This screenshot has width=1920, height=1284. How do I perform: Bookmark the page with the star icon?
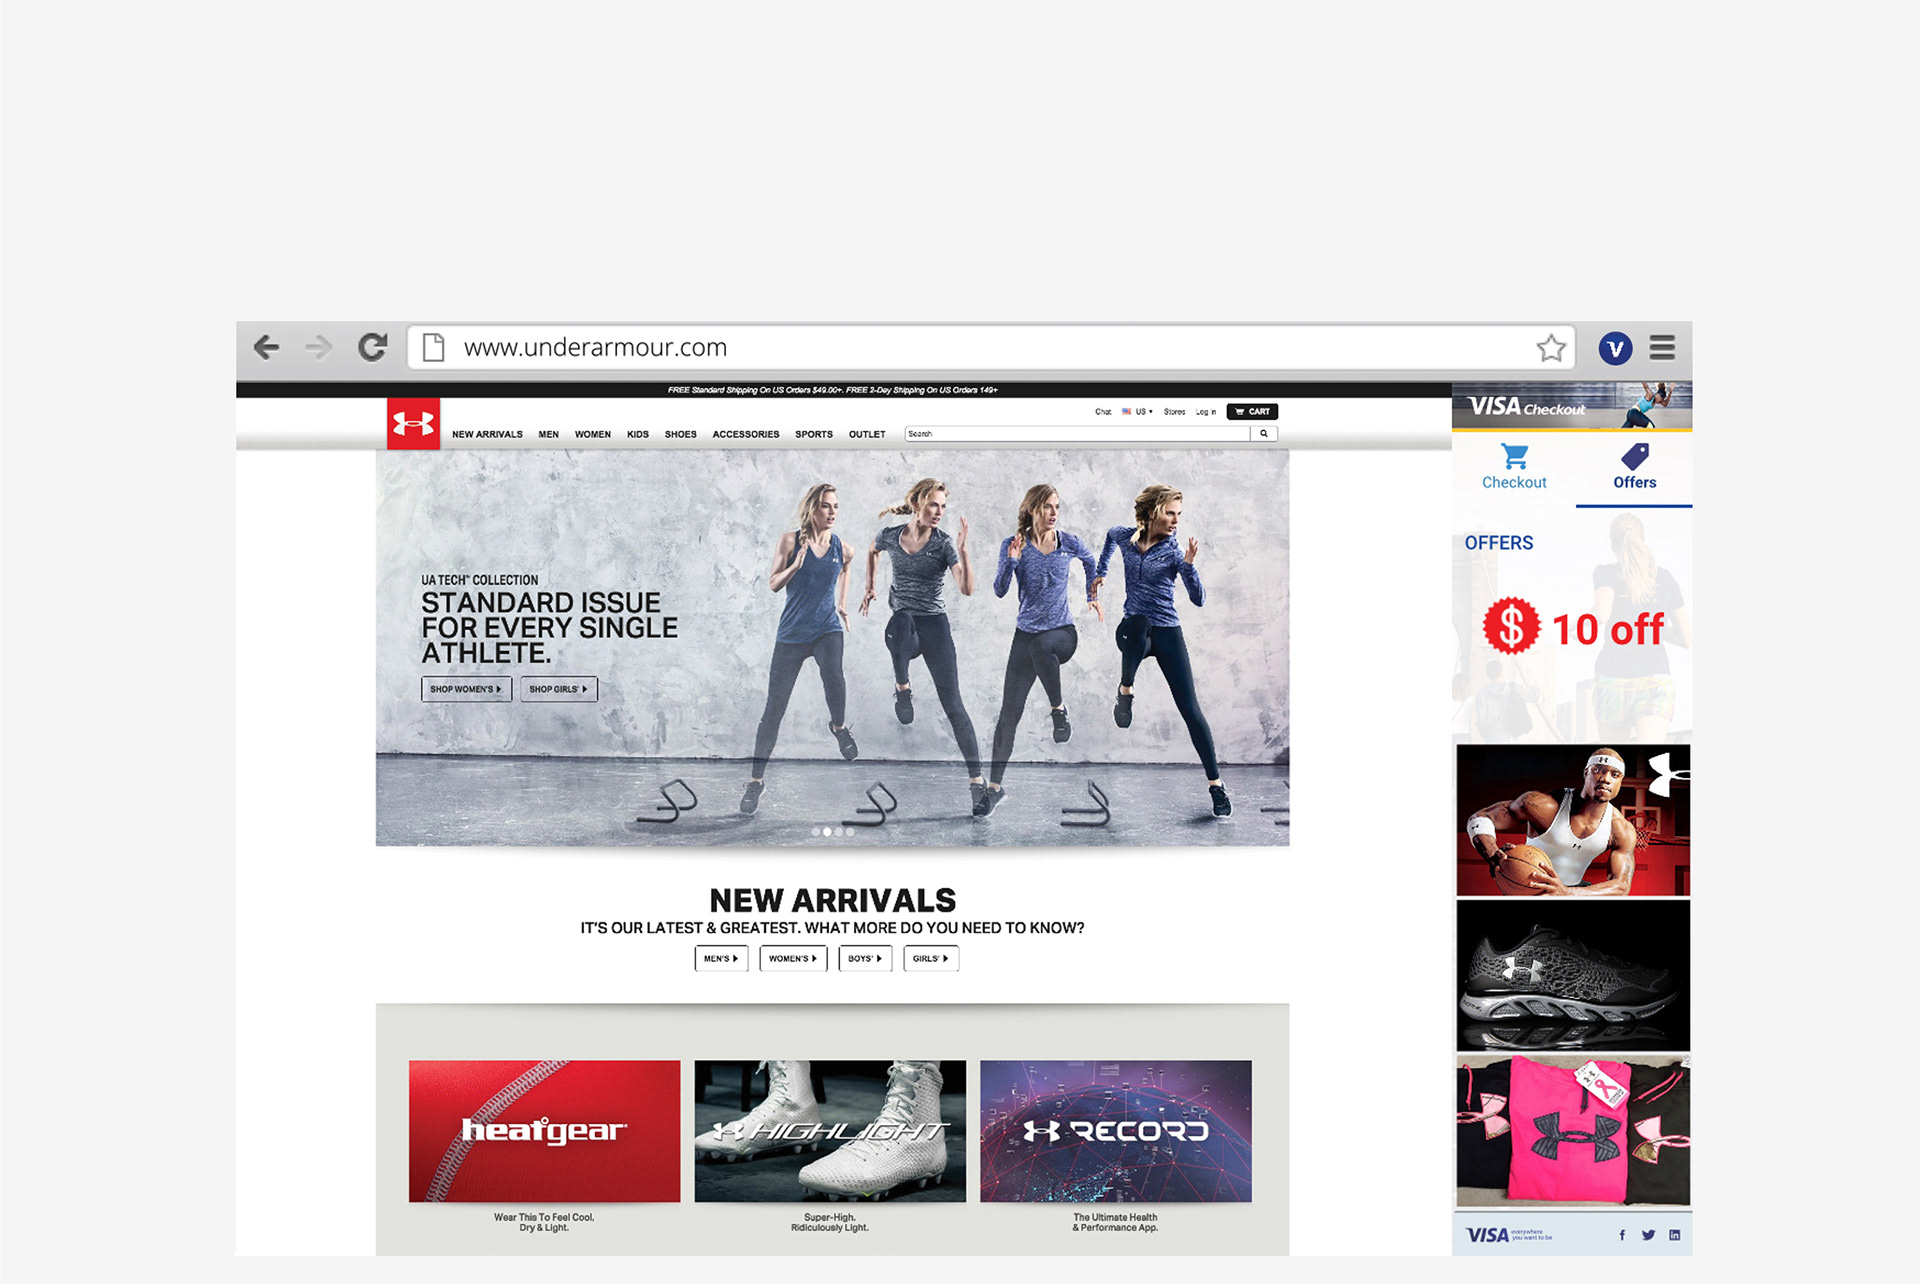click(1551, 348)
